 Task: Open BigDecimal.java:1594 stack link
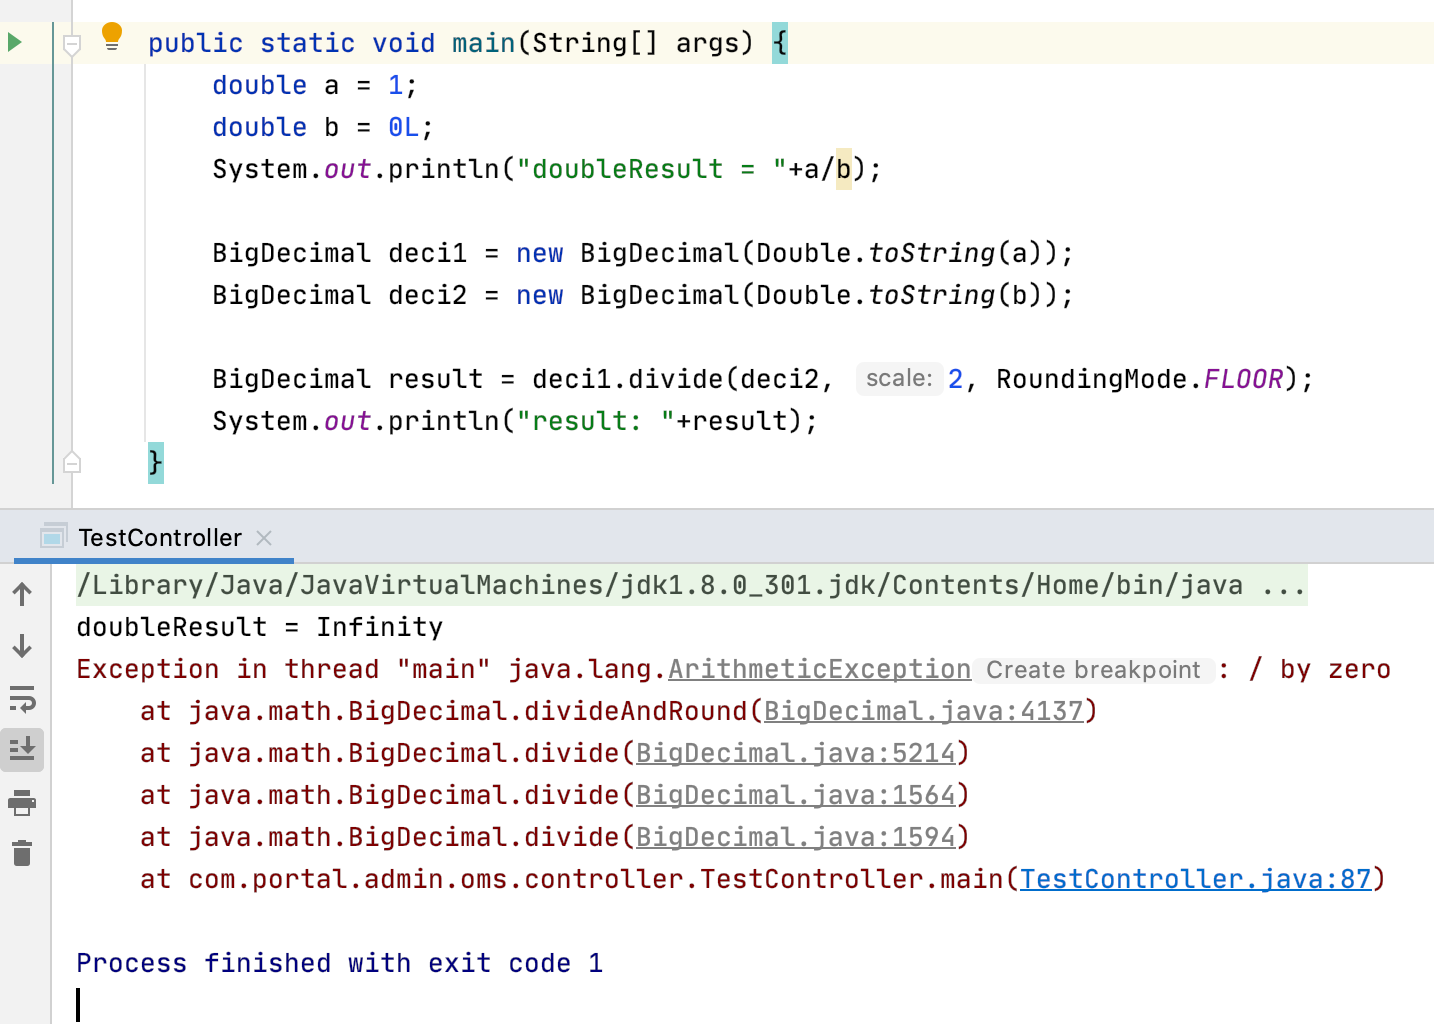[796, 837]
